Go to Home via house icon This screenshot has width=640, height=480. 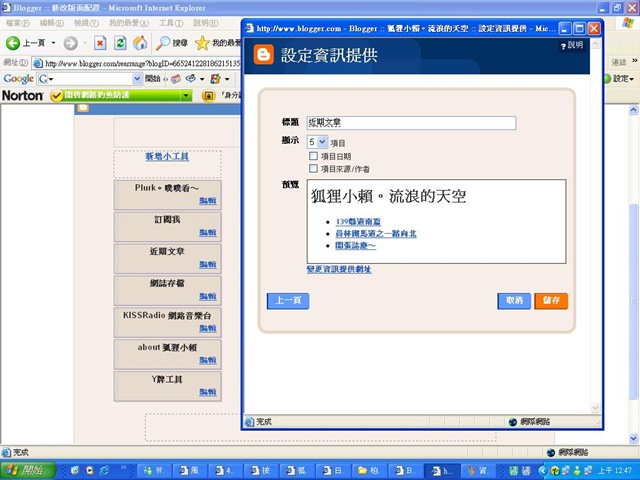tap(140, 43)
